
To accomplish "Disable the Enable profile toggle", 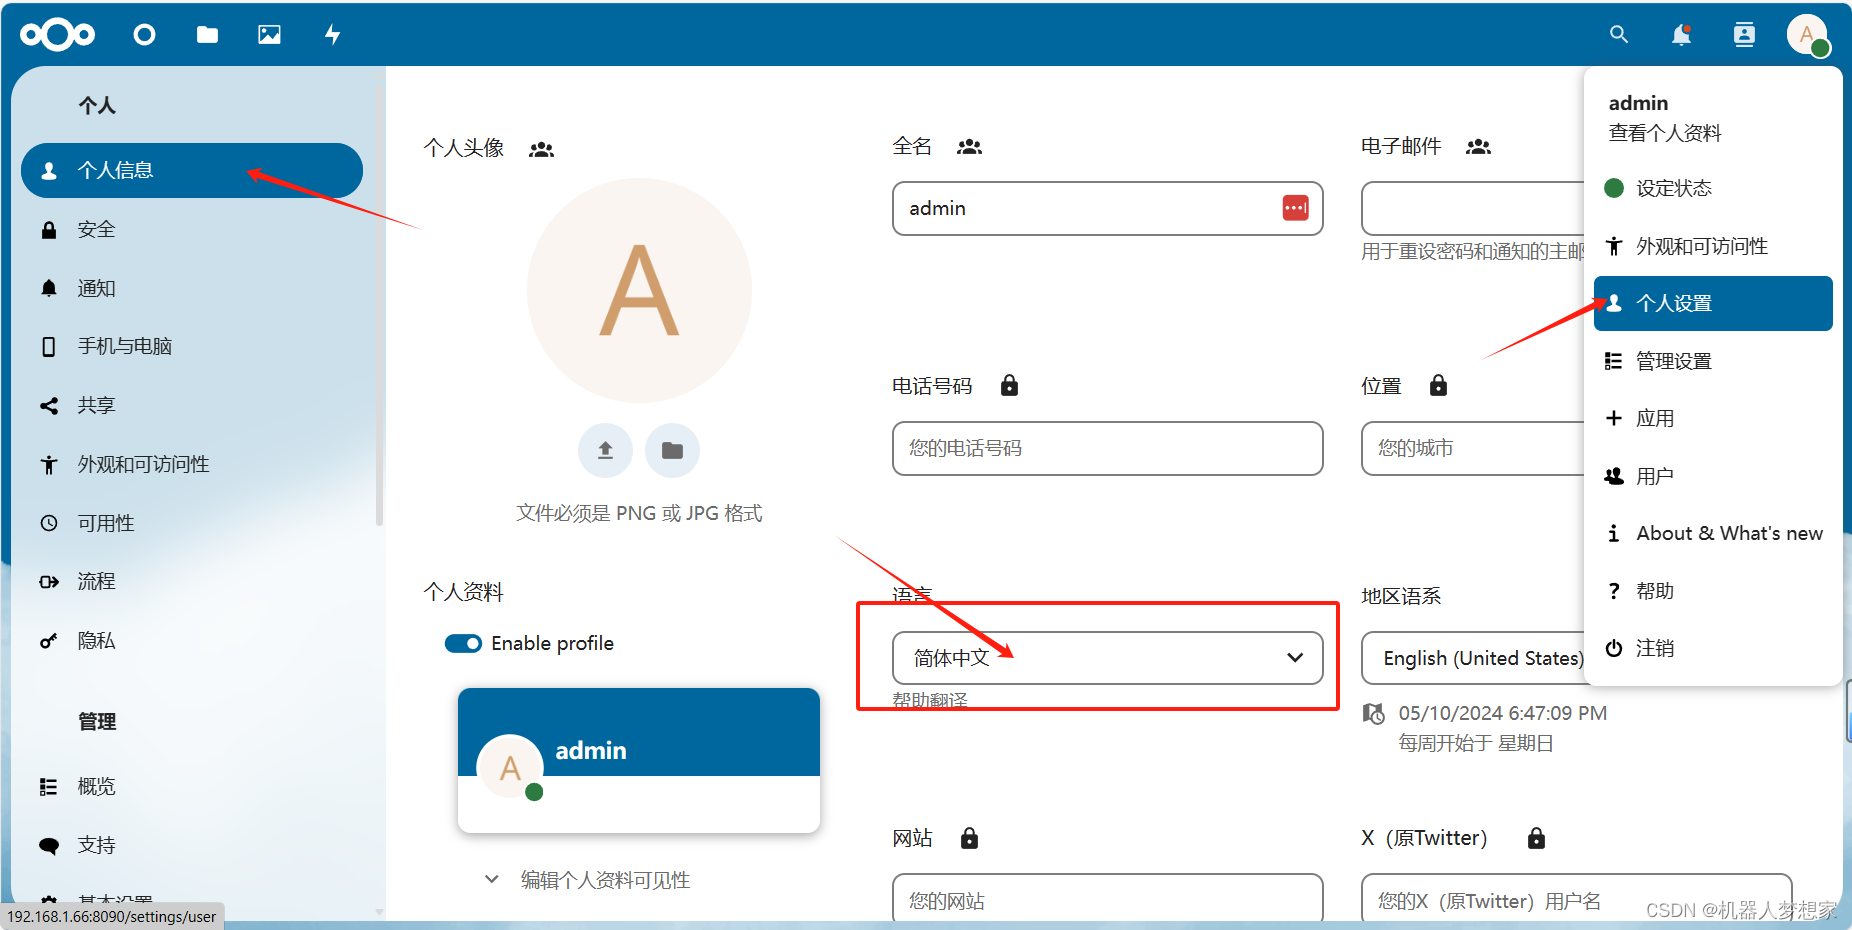I will [x=463, y=643].
